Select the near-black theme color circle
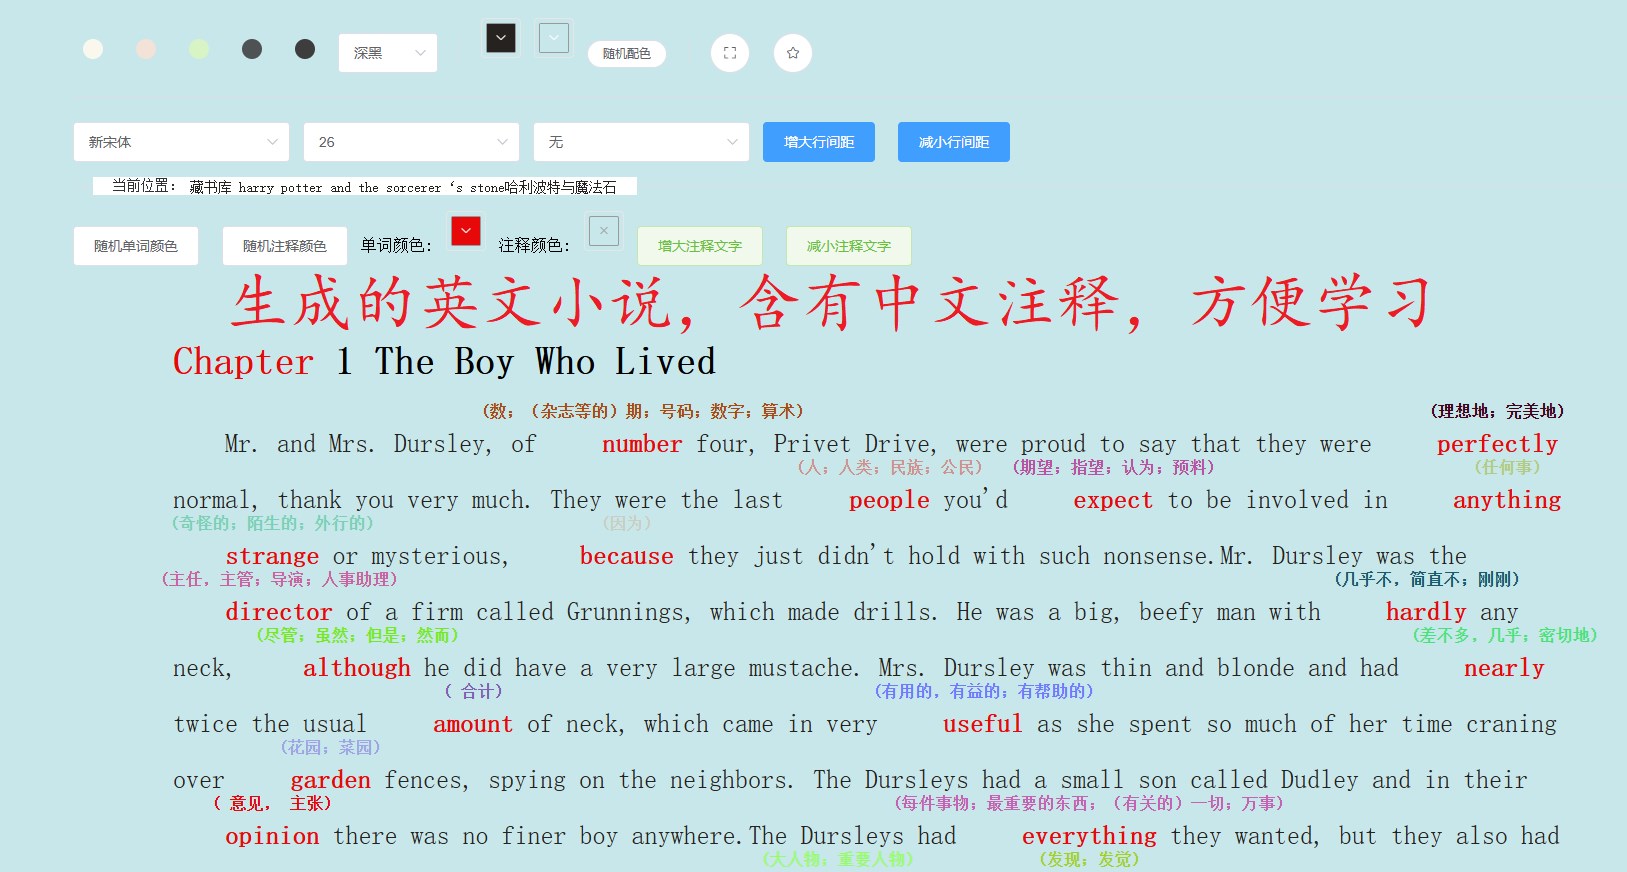Image resolution: width=1627 pixels, height=872 pixels. tap(305, 49)
